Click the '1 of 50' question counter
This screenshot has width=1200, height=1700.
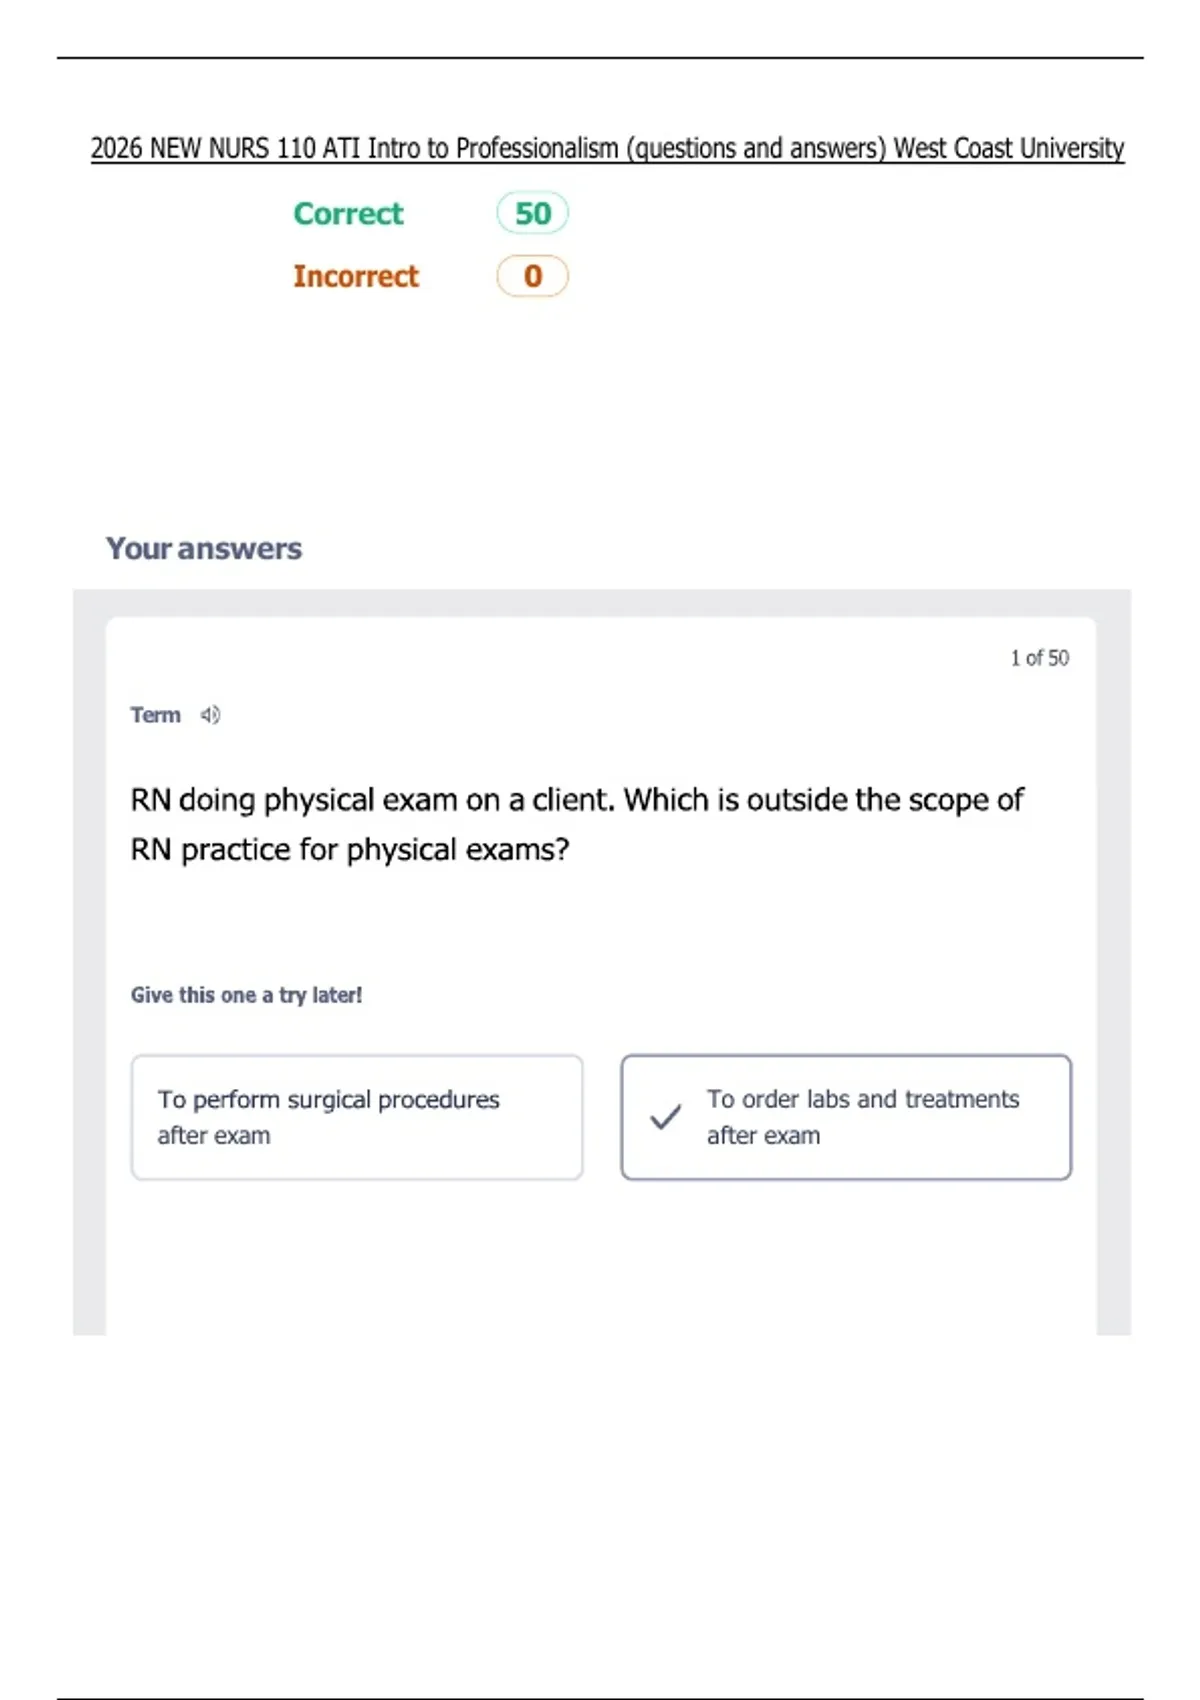1039,658
